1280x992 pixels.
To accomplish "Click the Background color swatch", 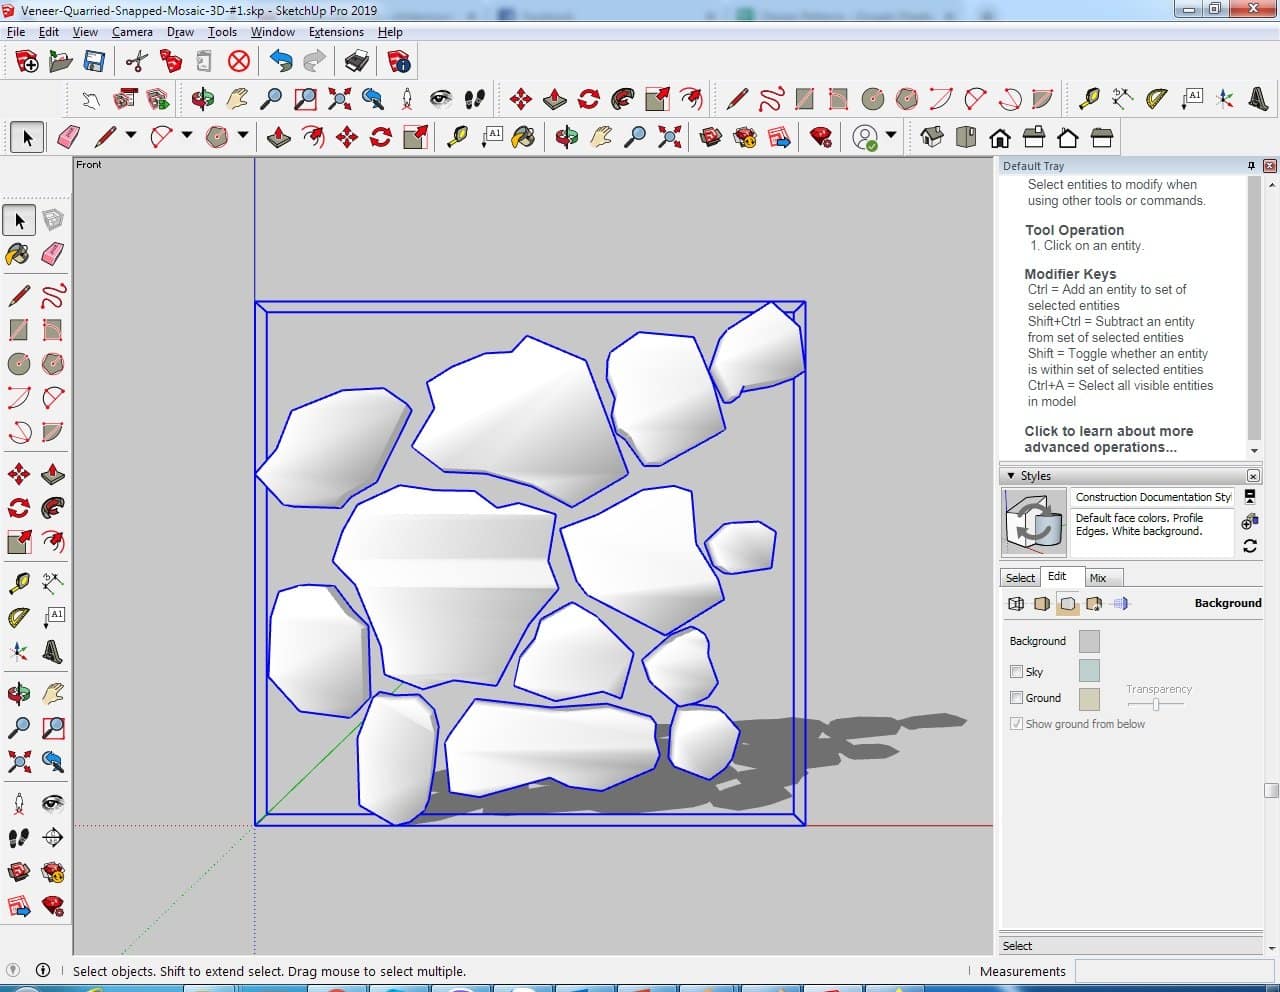I will [1089, 641].
